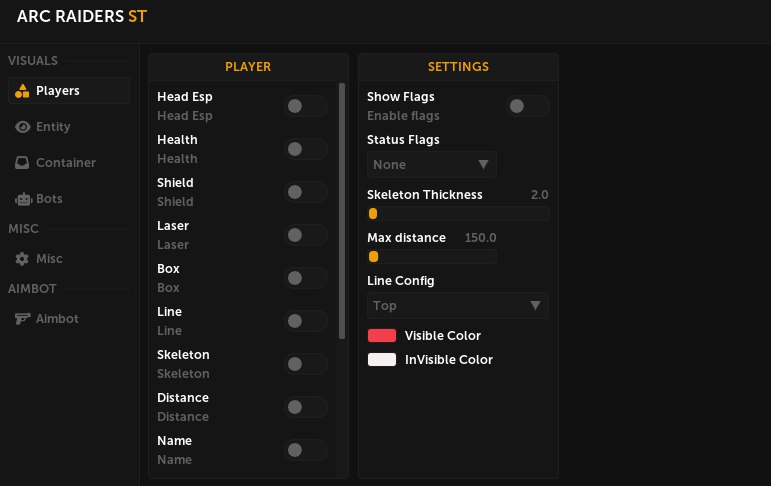
Task: Open the Status Flags dropdown
Action: tap(431, 164)
